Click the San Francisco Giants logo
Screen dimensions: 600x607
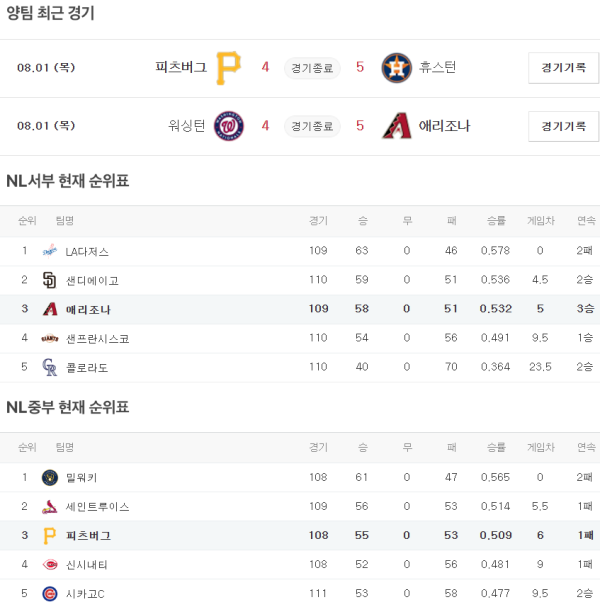point(50,338)
